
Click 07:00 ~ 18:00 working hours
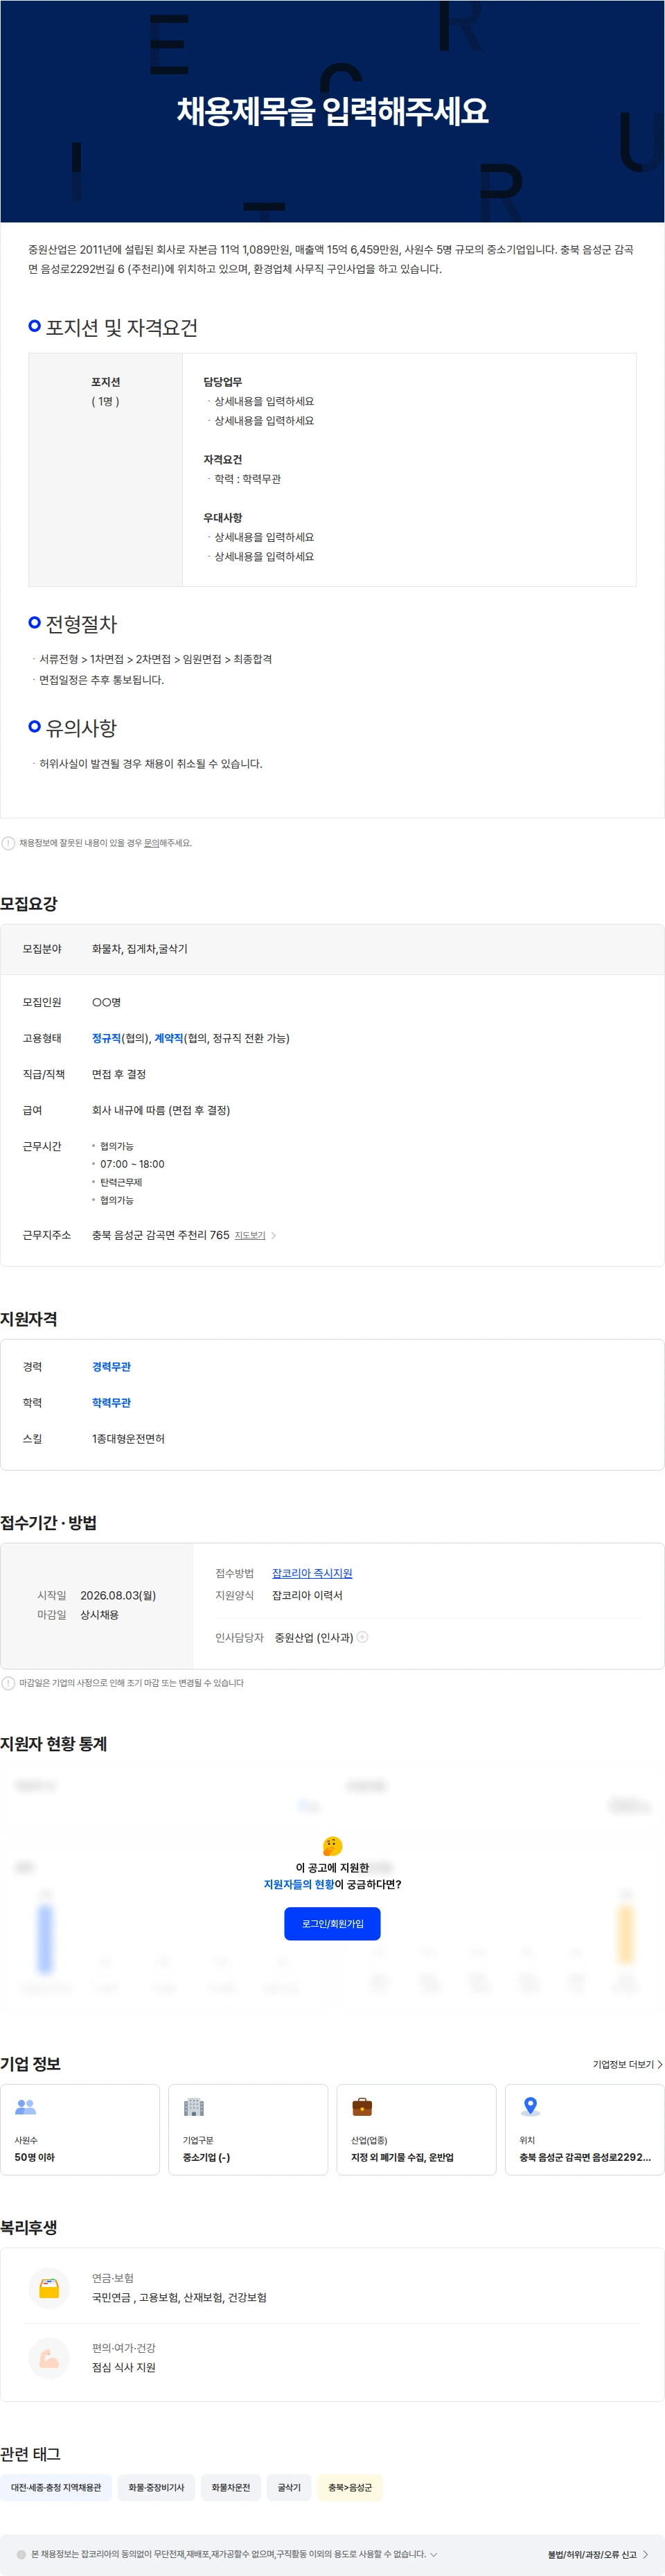click(x=132, y=1164)
